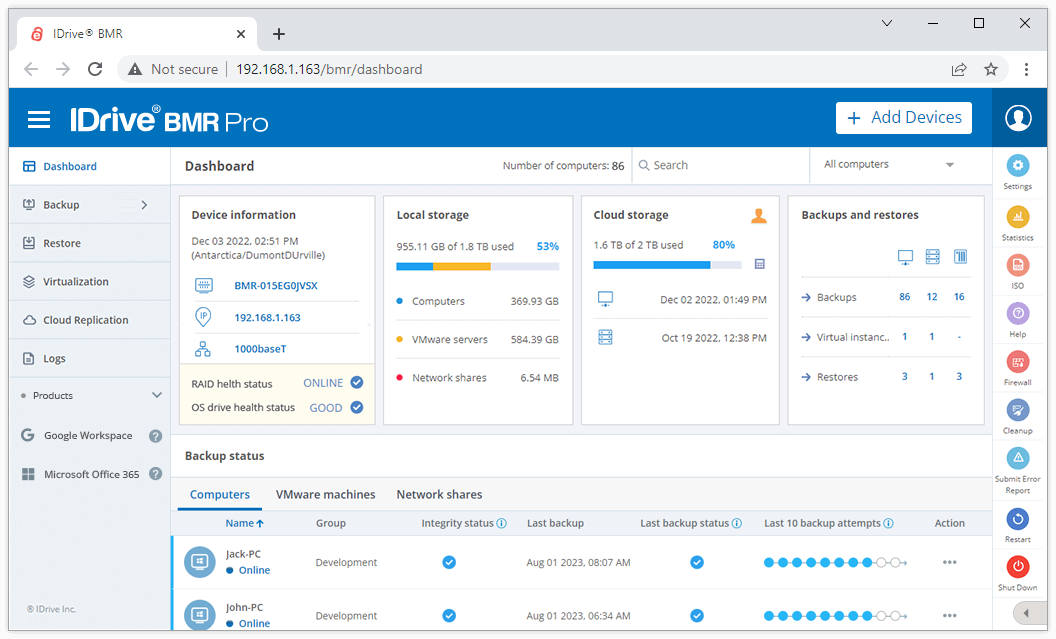Image resolution: width=1056 pixels, height=639 pixels.
Task: Toggle the hamburger menu in header
Action: coord(39,120)
